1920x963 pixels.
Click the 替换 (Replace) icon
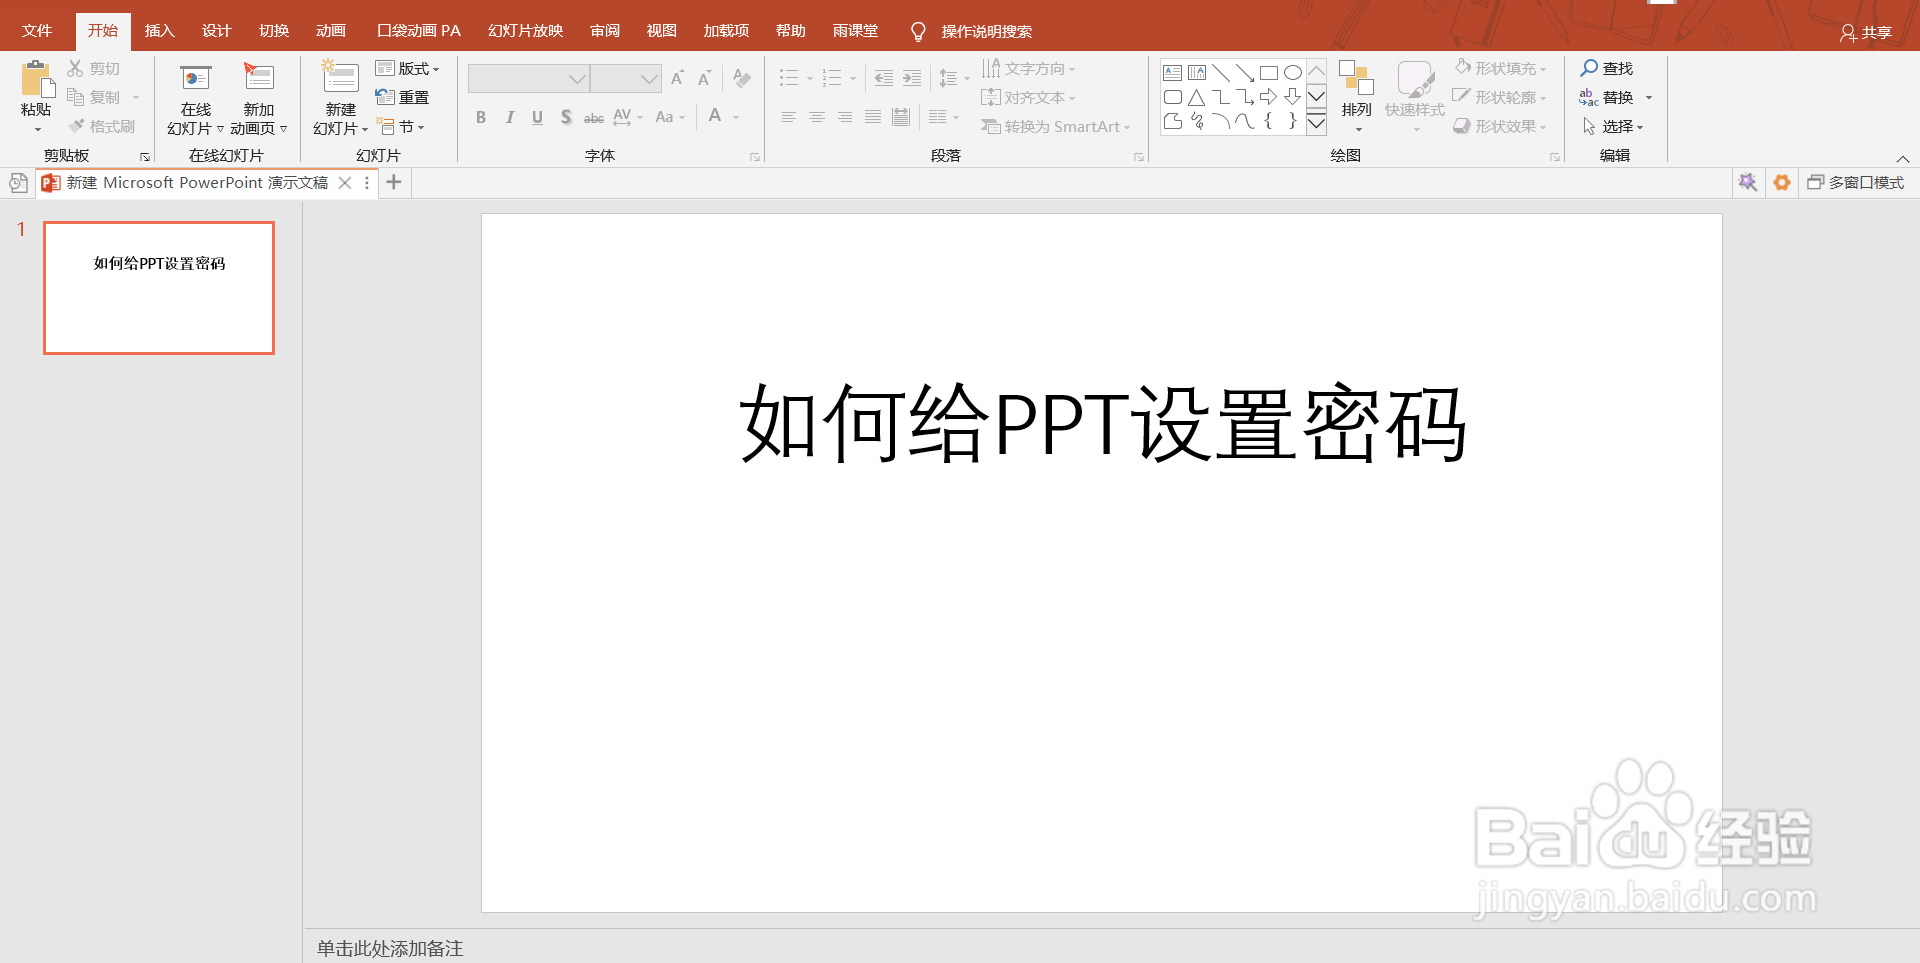[x=1614, y=97]
